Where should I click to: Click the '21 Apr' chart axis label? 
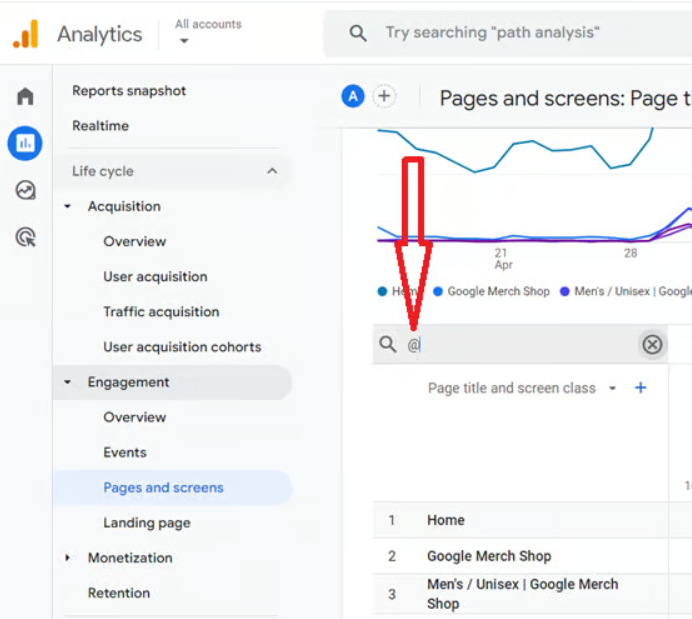point(503,259)
